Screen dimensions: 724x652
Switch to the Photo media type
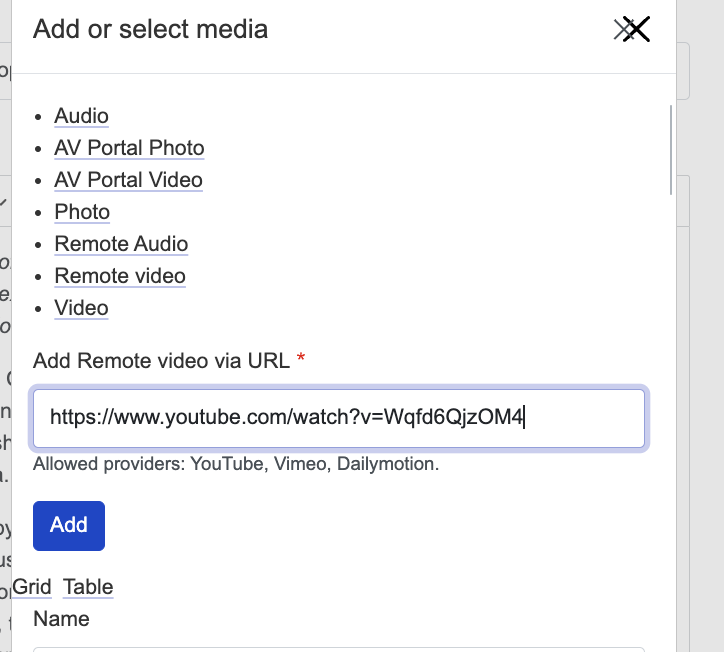coord(82,212)
